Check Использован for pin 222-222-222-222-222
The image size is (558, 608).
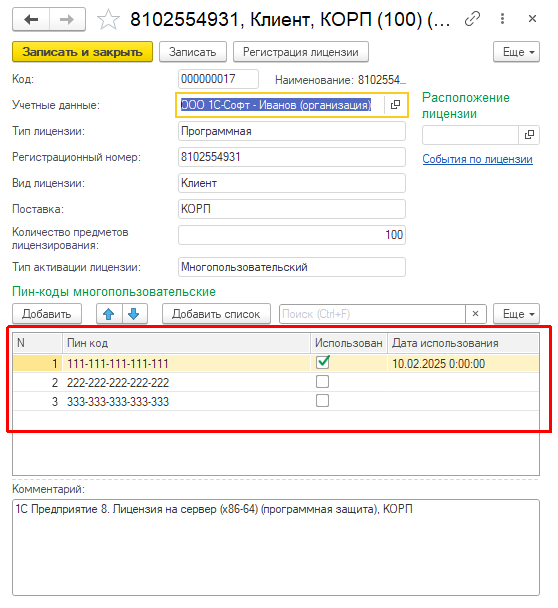[x=322, y=382]
